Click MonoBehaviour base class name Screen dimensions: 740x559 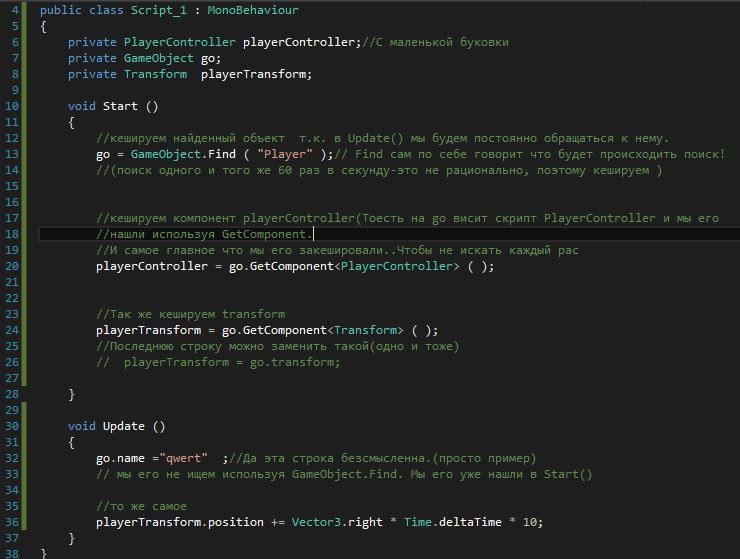pos(253,10)
